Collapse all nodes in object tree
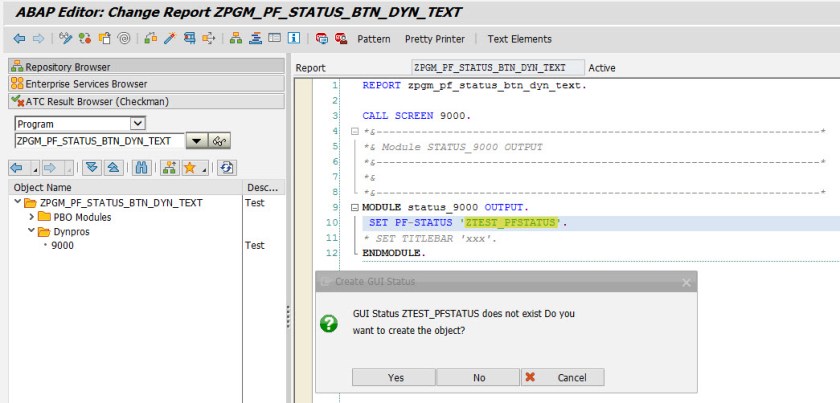 point(113,168)
